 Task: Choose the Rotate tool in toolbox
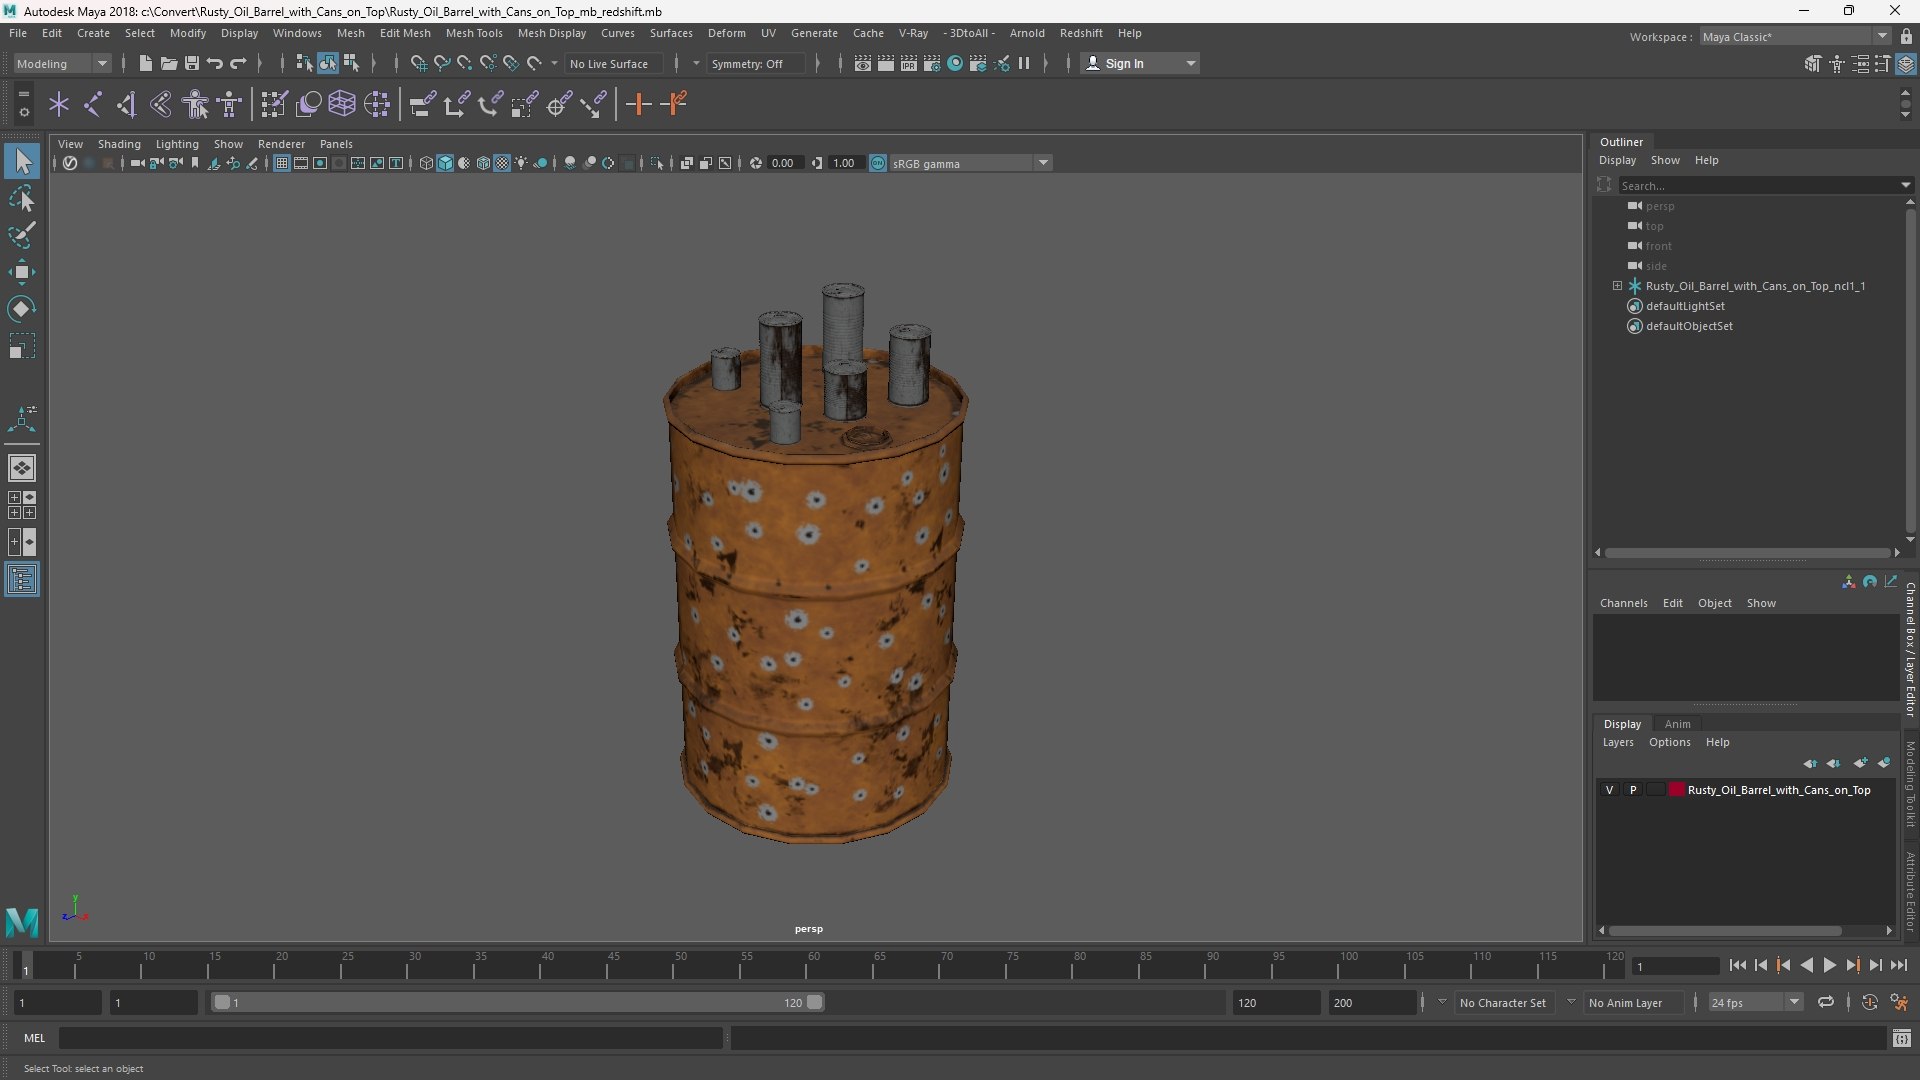(x=22, y=309)
